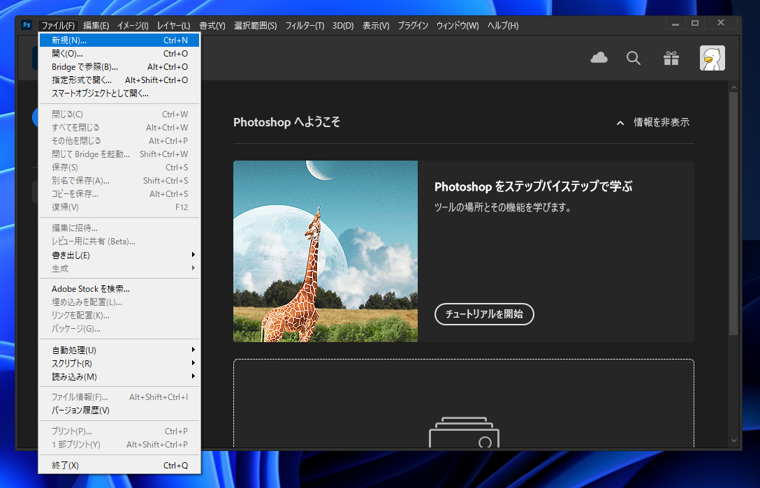This screenshot has width=760, height=488.
Task: Click チュートリアルを開始 button
Action: (484, 314)
